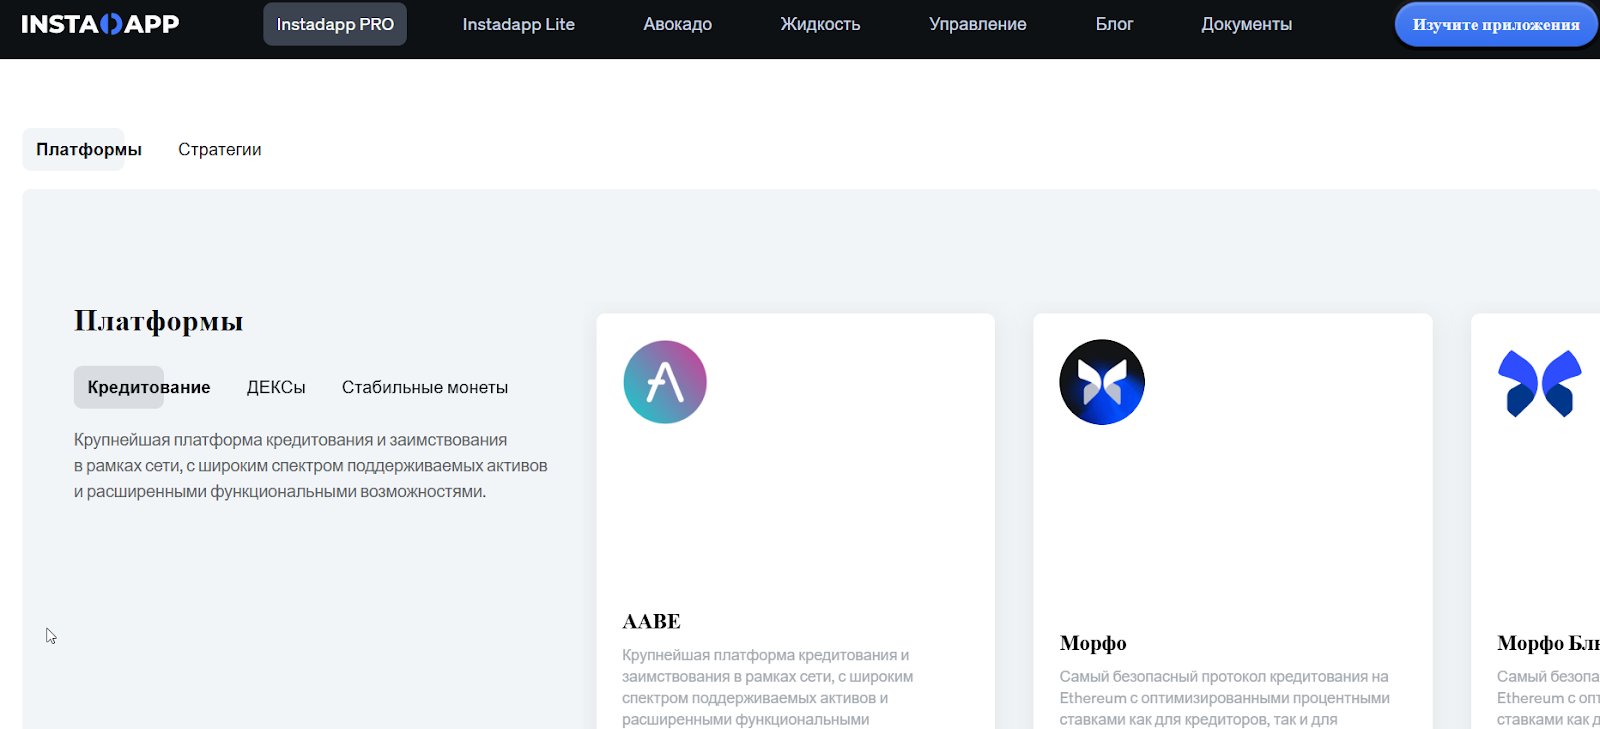This screenshot has width=1600, height=729.
Task: Select the ДЕКСы category tab
Action: tap(276, 388)
